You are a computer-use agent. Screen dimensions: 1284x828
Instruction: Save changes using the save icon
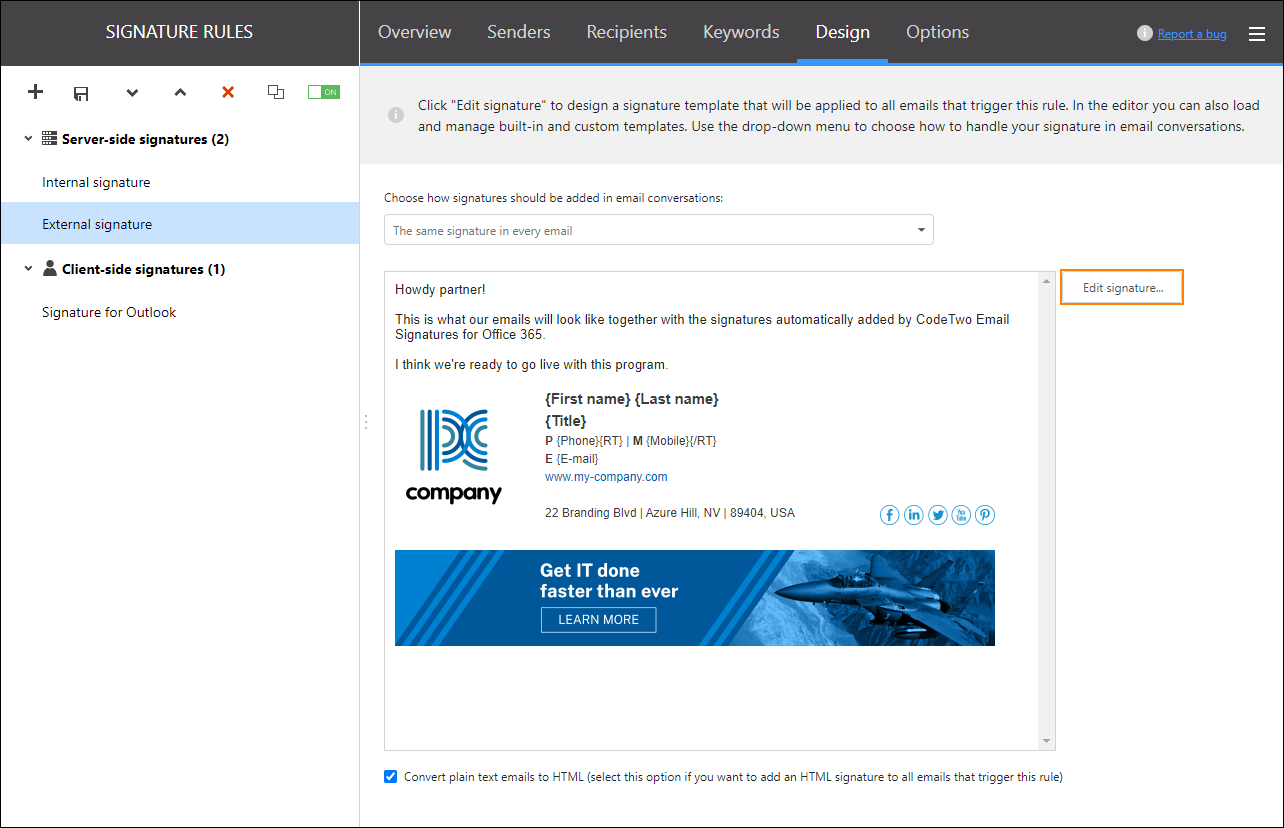pos(81,92)
